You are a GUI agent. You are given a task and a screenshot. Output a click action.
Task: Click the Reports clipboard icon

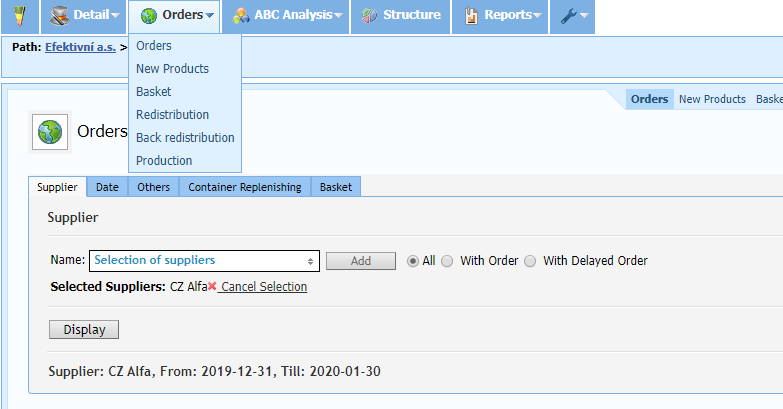tap(471, 16)
